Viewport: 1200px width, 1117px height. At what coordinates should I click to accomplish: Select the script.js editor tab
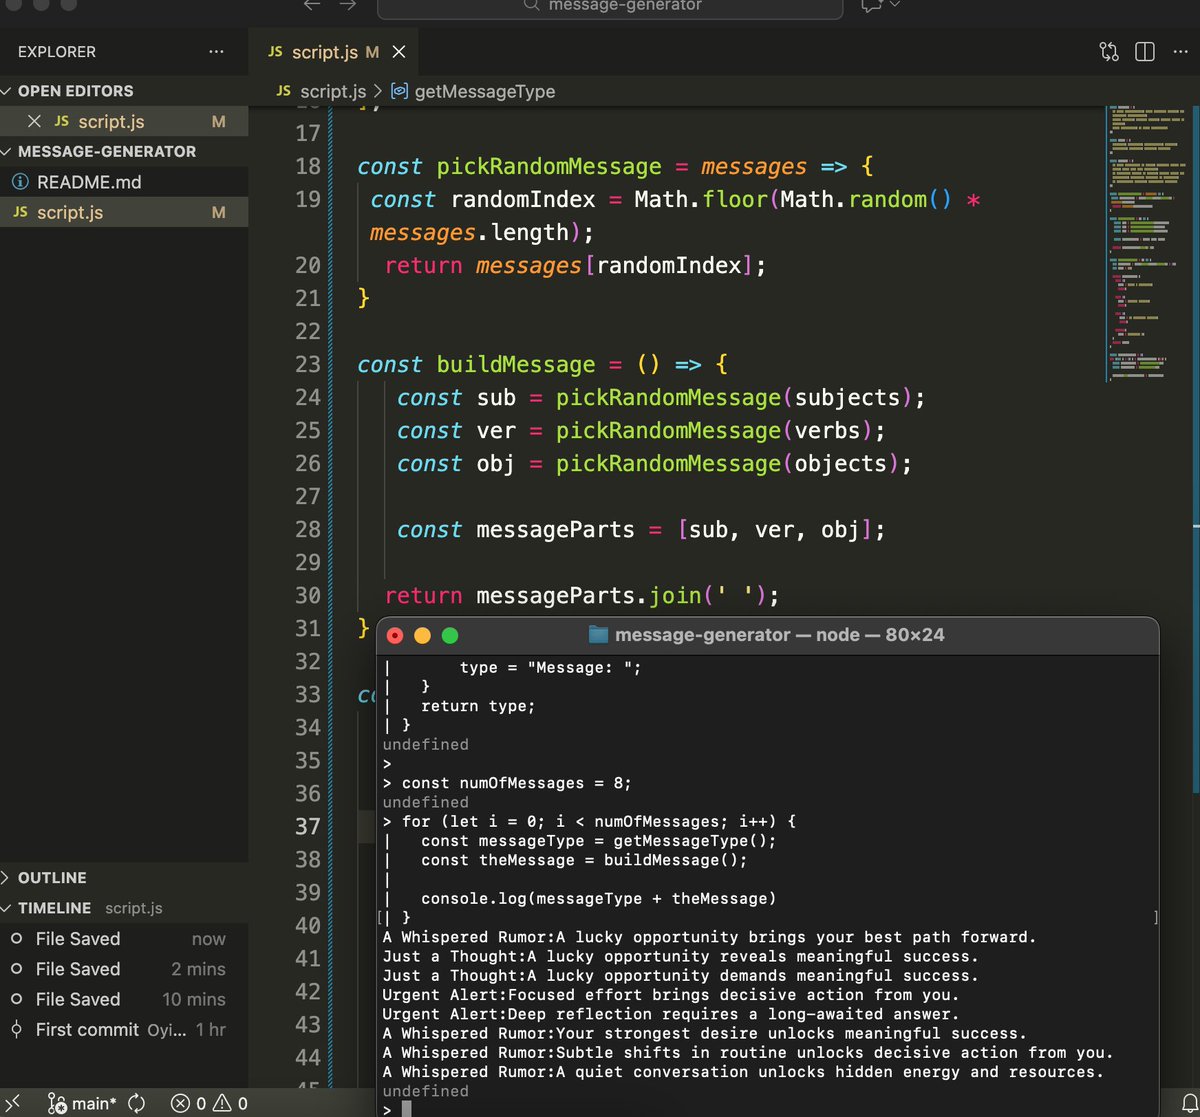point(333,52)
